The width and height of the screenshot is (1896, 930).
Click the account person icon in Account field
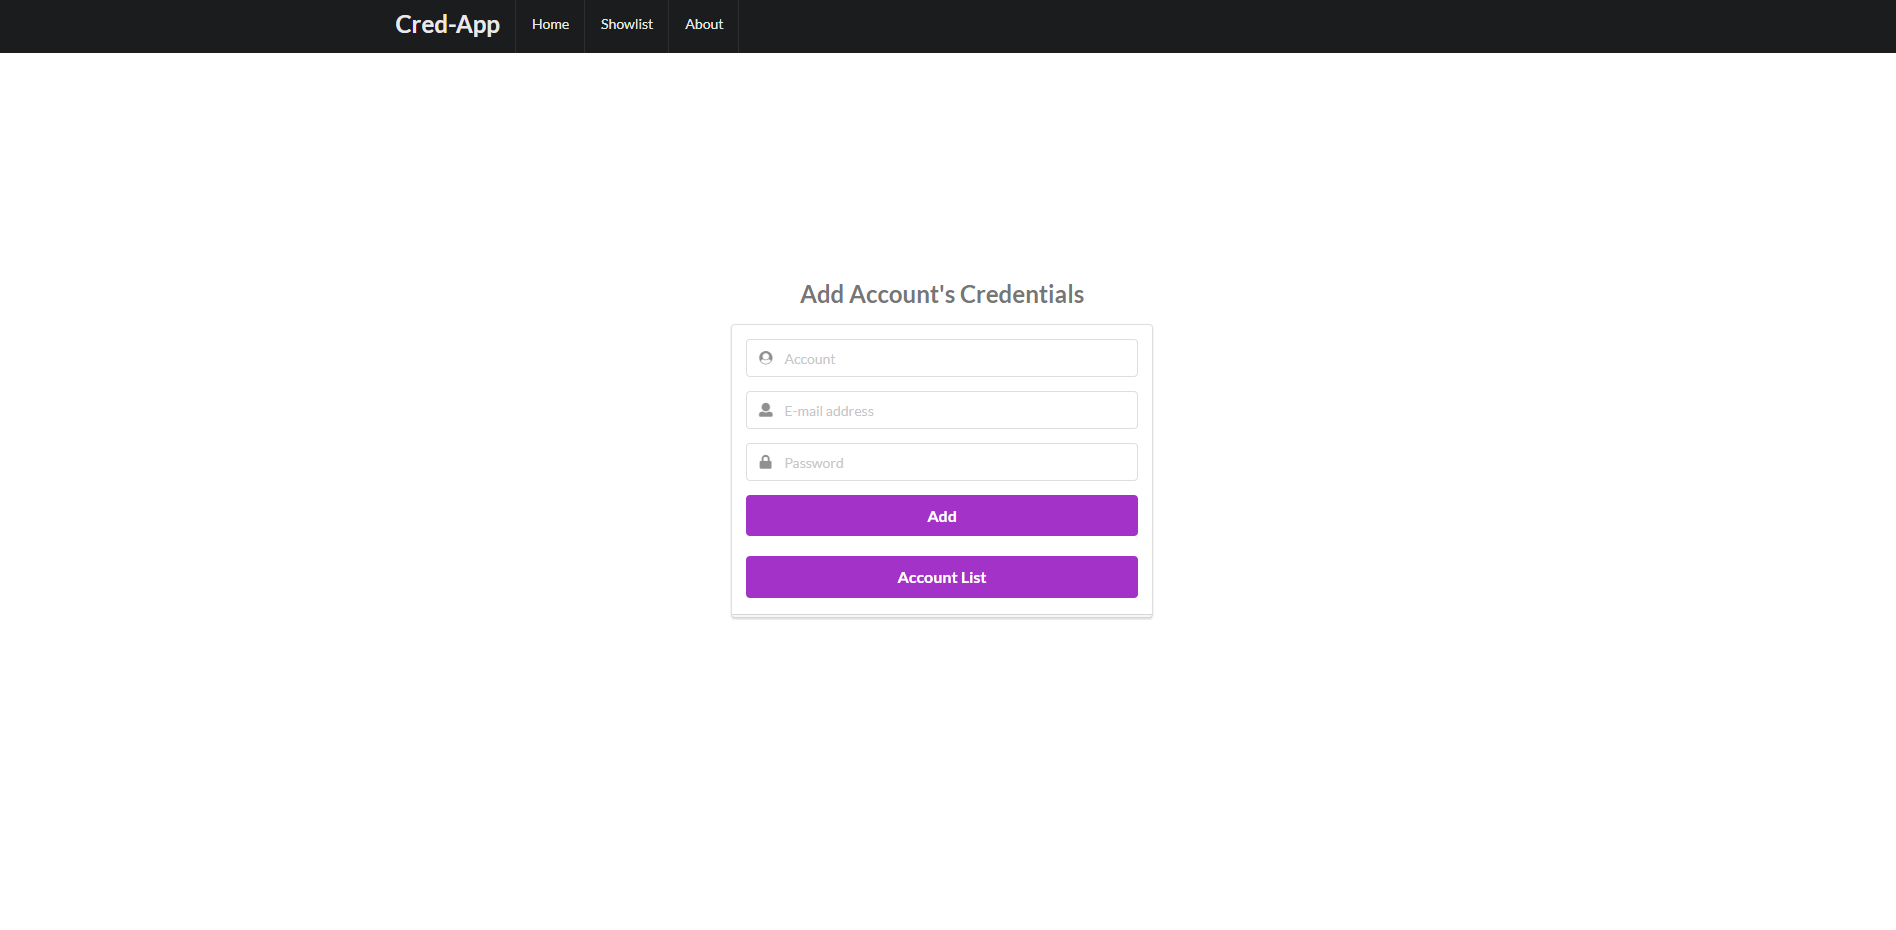(x=765, y=358)
